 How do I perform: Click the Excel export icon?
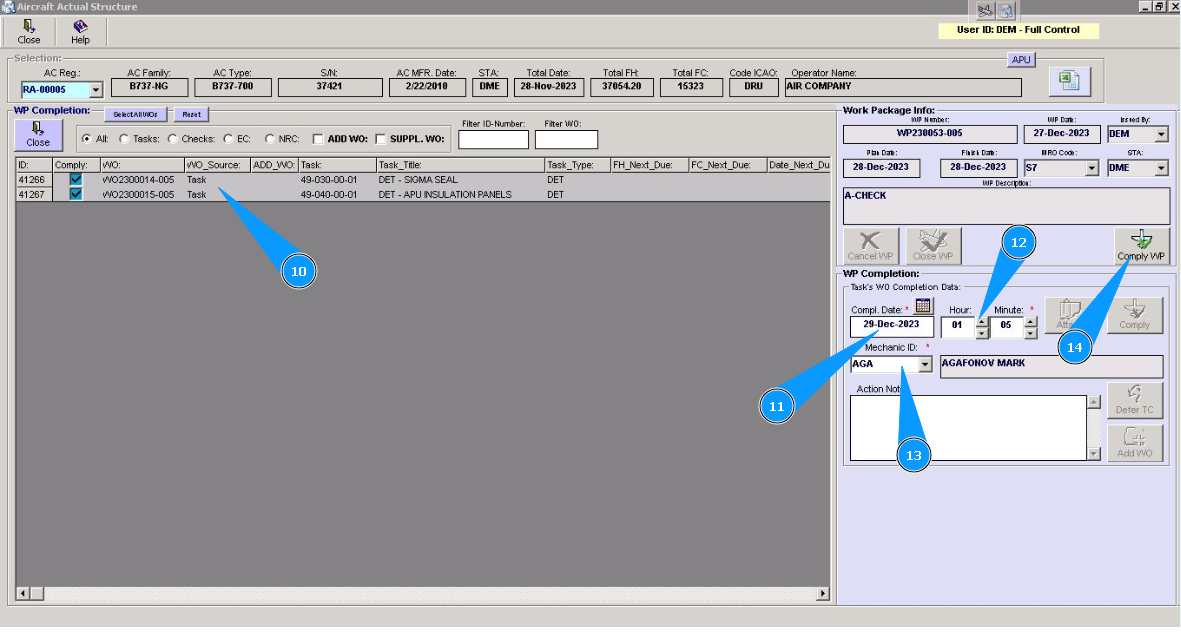1070,81
